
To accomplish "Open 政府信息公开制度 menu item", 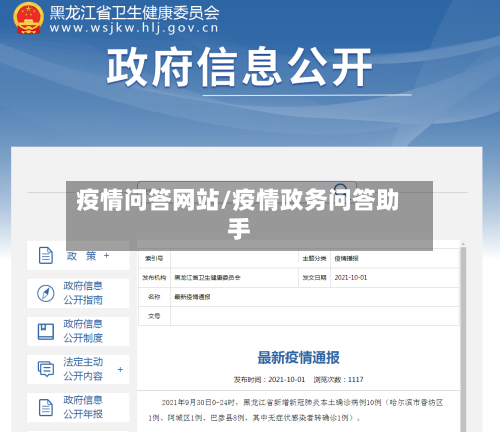I will pos(78,331).
